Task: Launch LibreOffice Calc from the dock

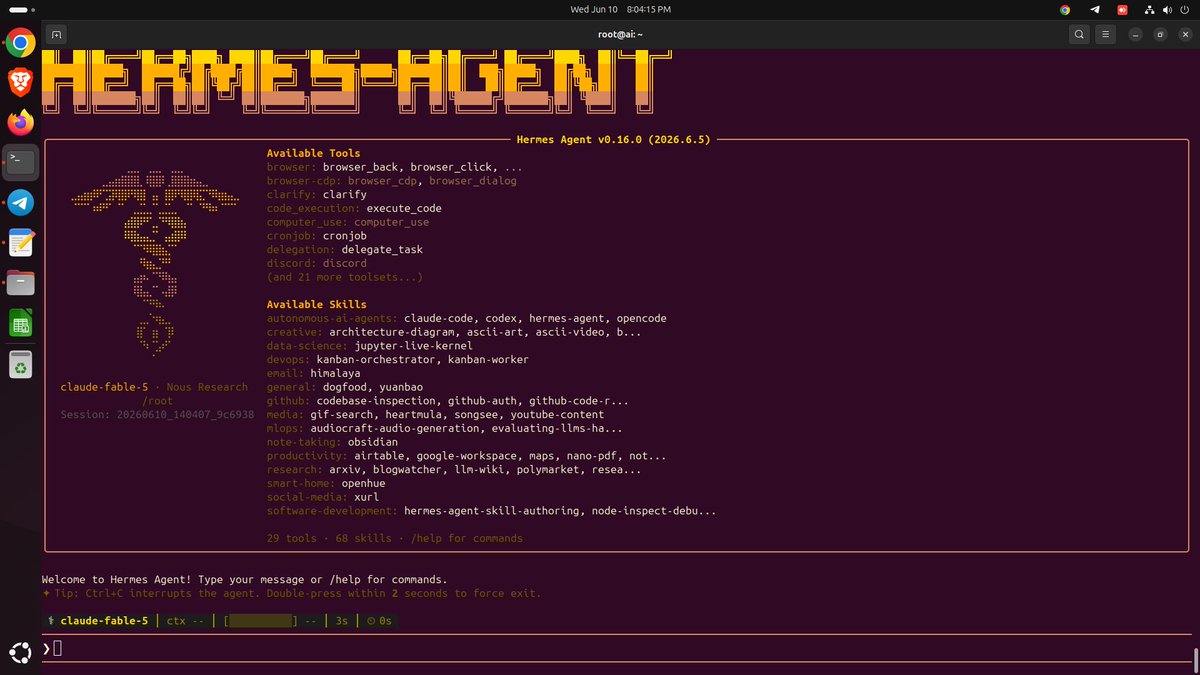Action: click(21, 323)
